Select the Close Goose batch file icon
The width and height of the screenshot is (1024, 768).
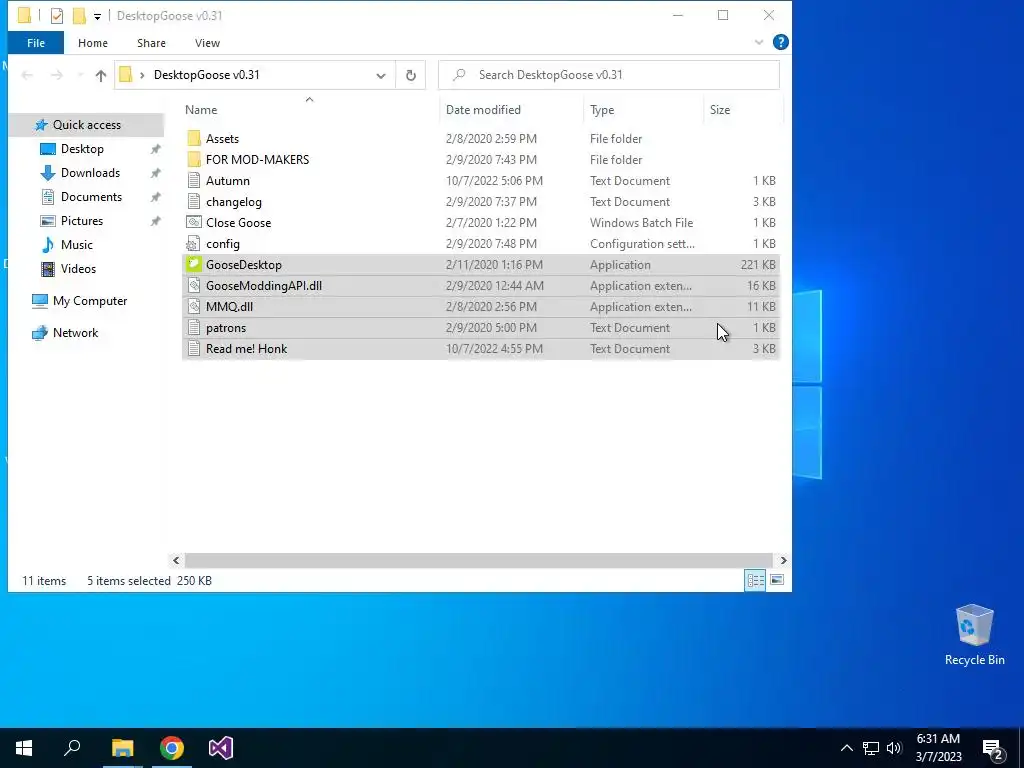[194, 223]
